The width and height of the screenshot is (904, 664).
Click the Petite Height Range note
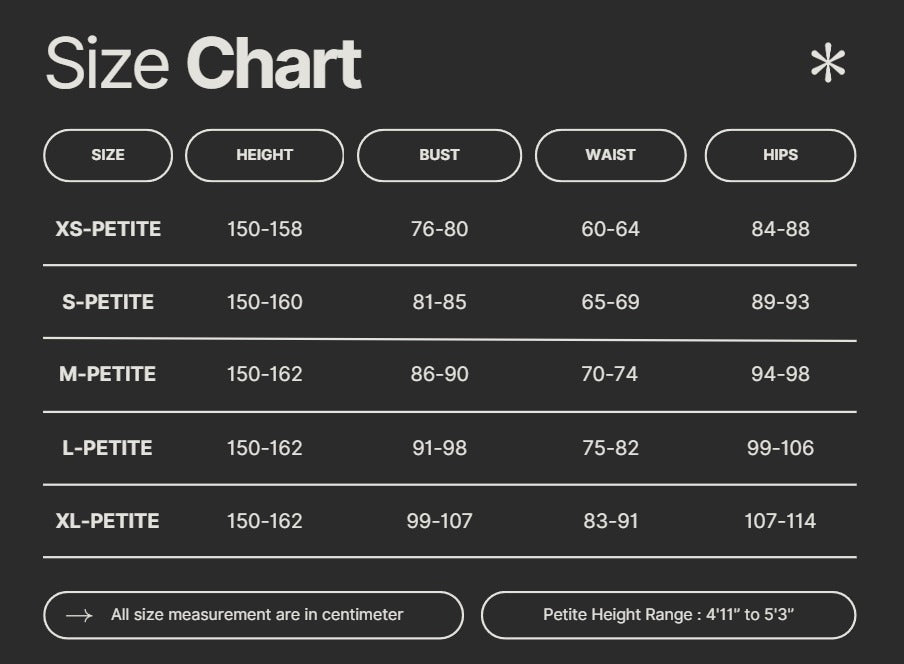coord(668,615)
